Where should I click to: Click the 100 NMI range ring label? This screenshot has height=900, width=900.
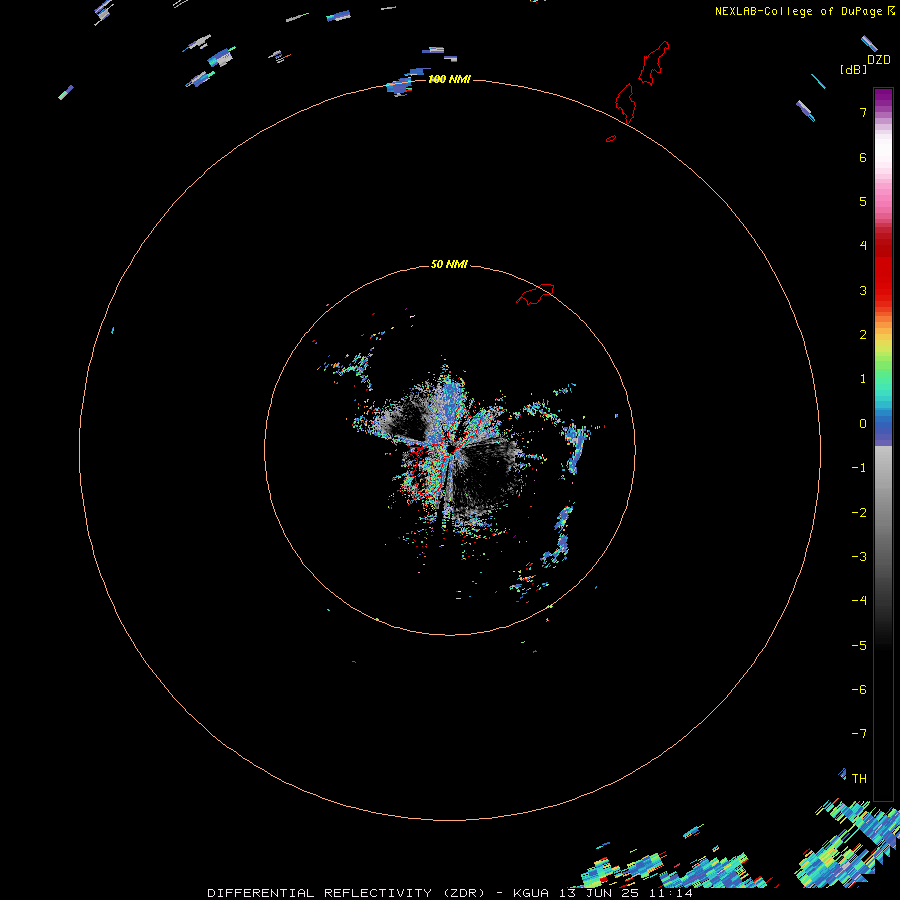(449, 79)
